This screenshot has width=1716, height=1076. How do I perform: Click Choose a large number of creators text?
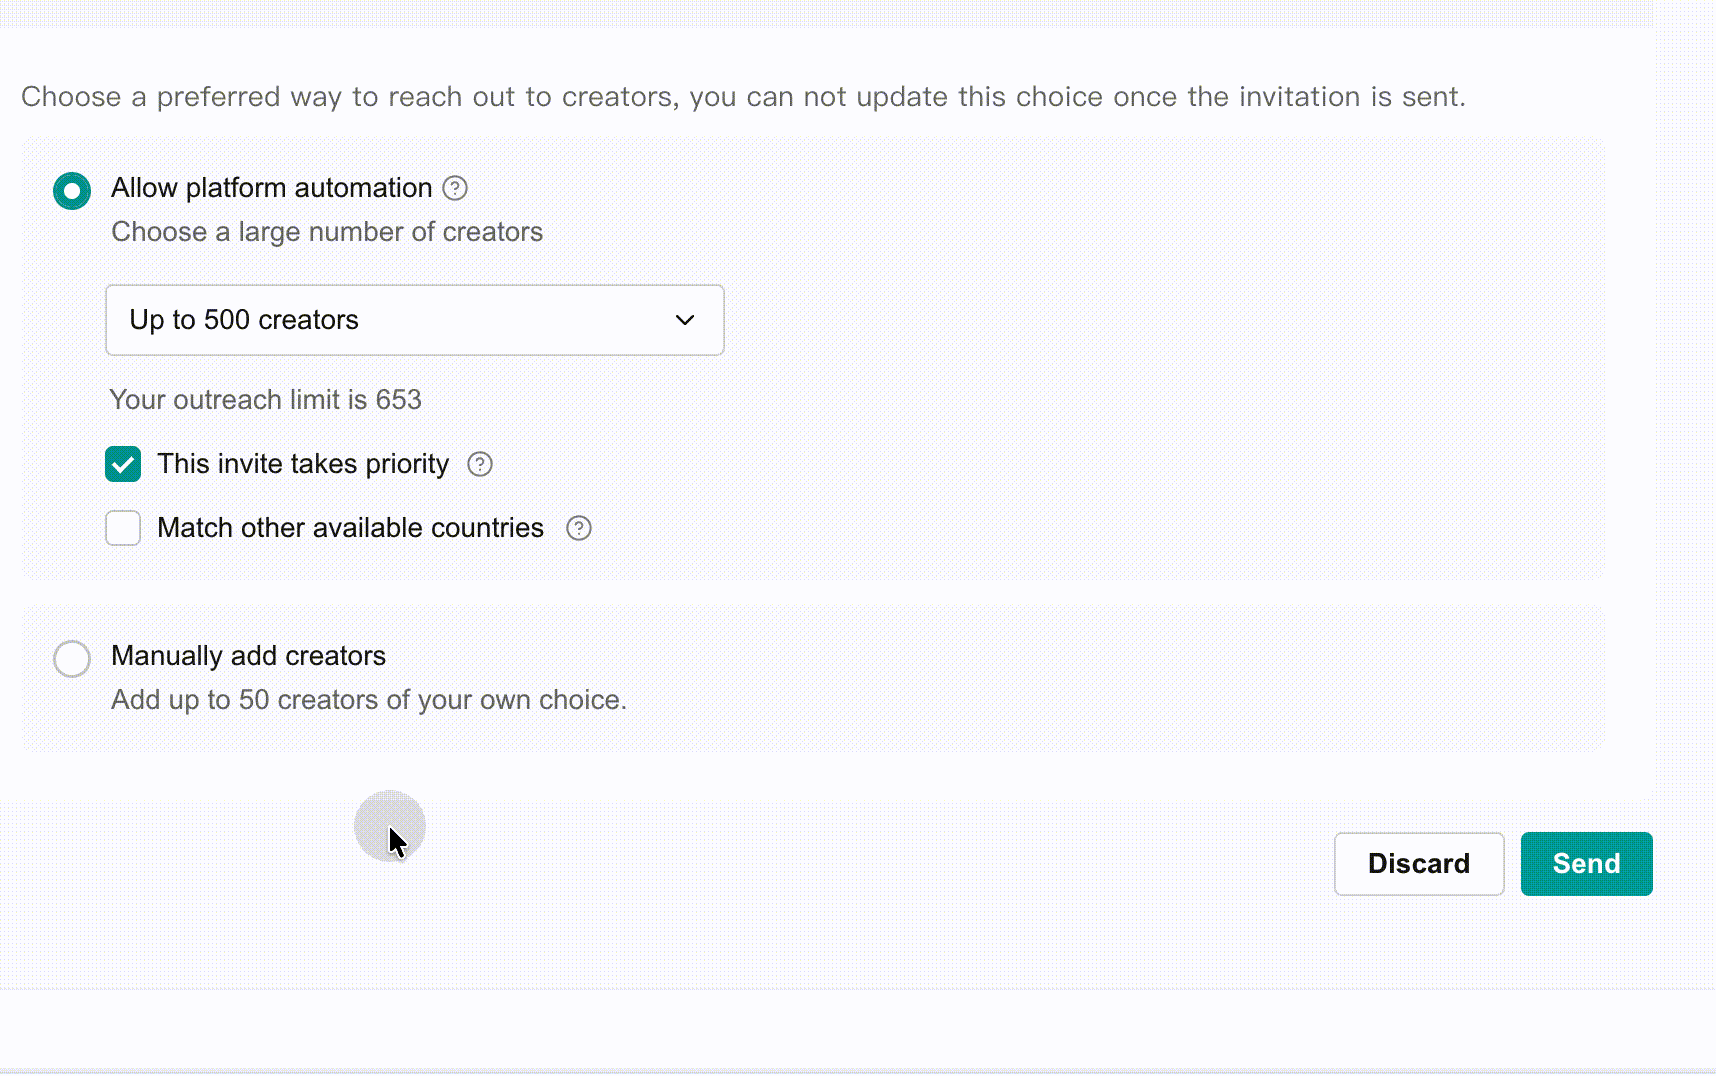pos(327,232)
